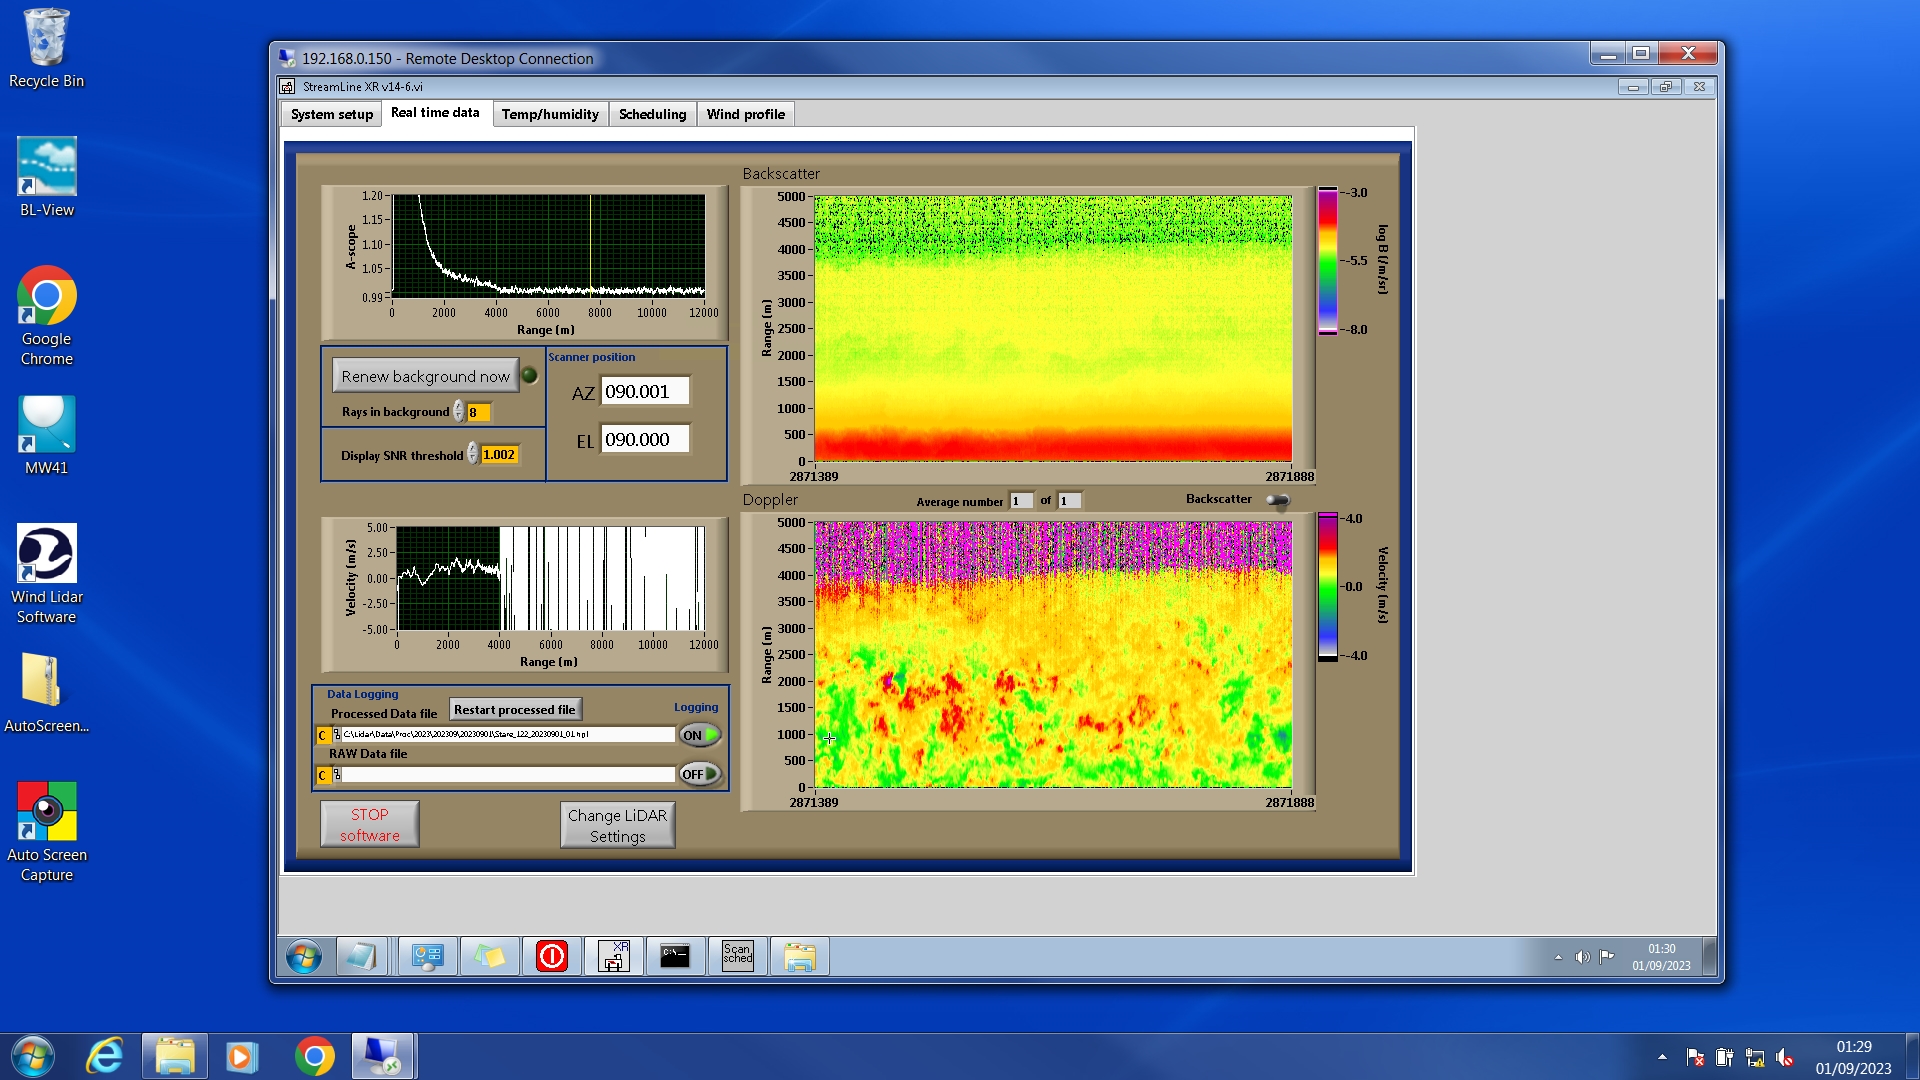The width and height of the screenshot is (1920, 1080).
Task: Open the command prompt icon in remote taskbar
Action: [x=675, y=956]
